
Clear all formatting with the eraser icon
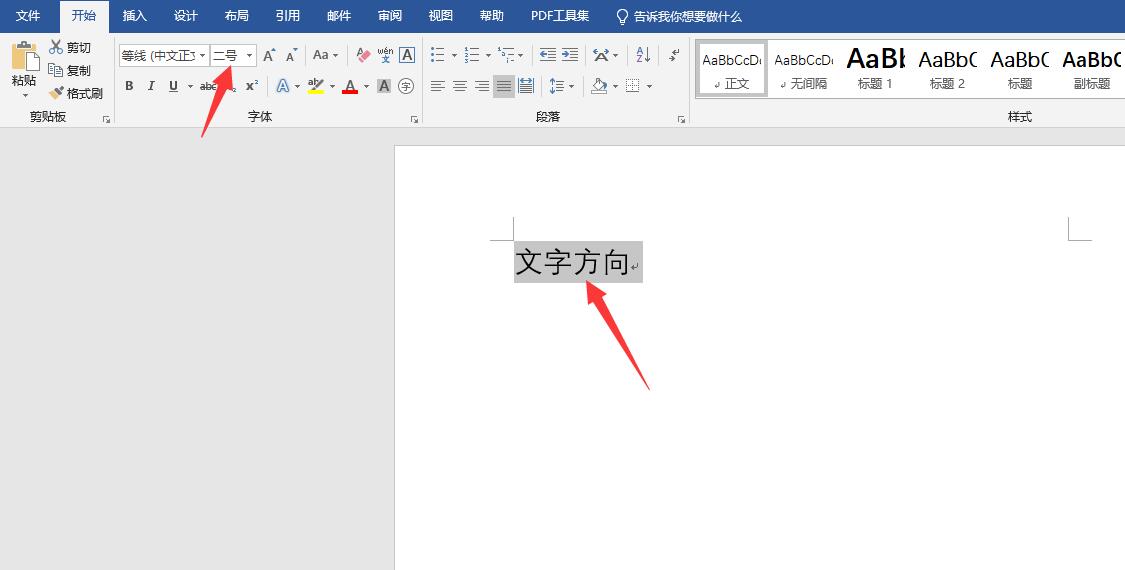(x=363, y=55)
